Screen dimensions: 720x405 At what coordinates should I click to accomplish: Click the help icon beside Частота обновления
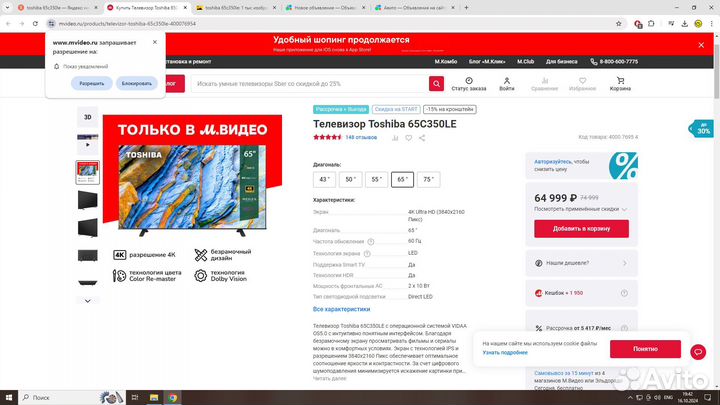[x=371, y=242]
